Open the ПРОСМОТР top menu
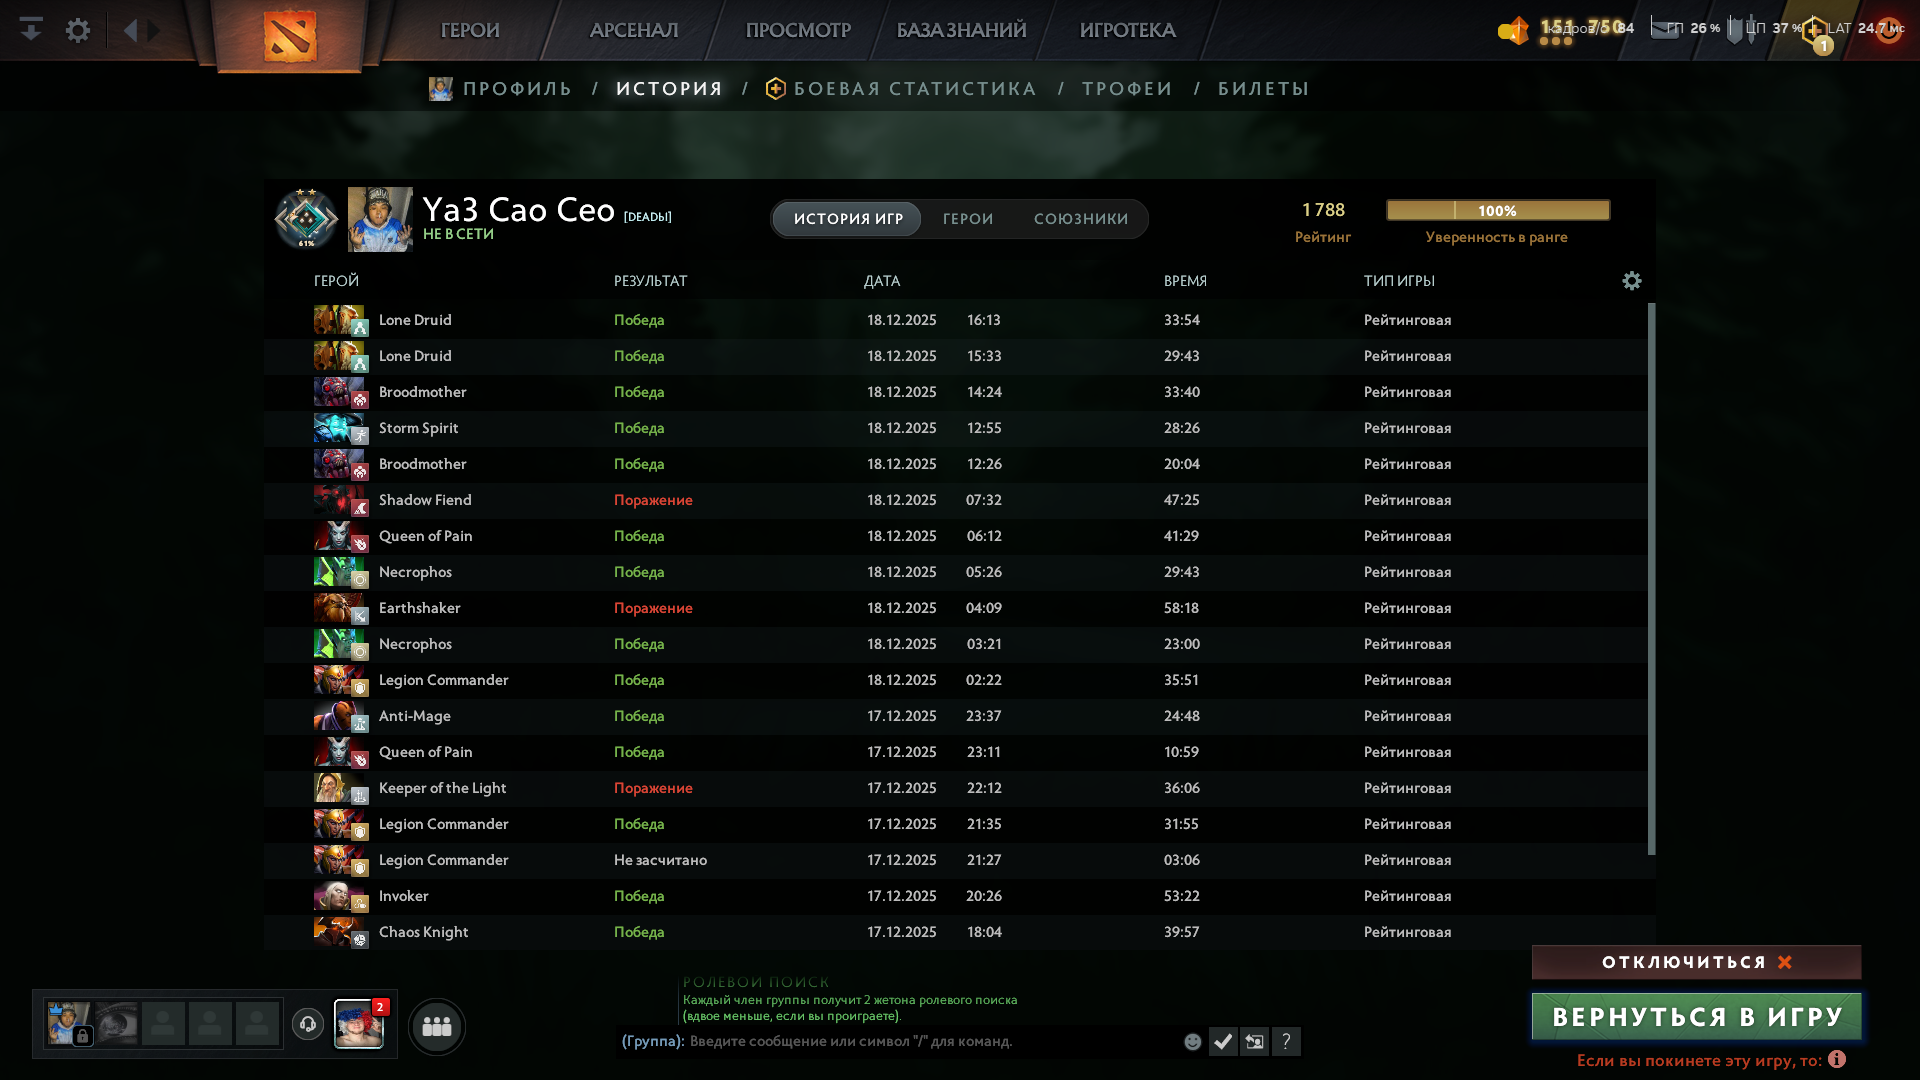This screenshot has width=1920, height=1080. [798, 30]
